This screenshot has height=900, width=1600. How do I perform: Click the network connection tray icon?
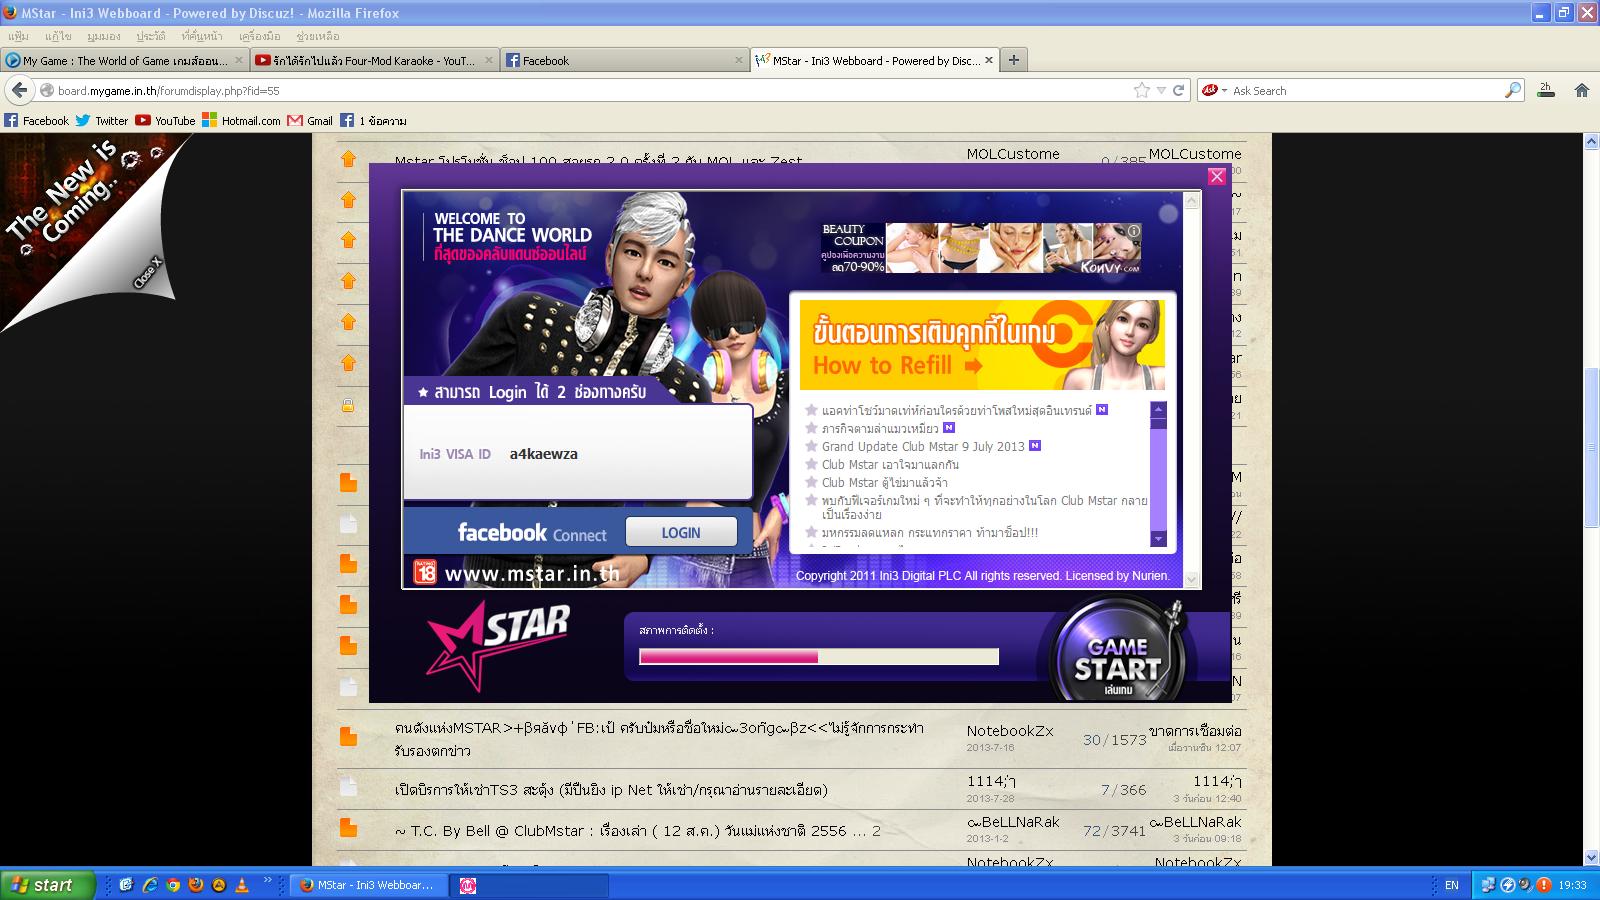tap(1489, 885)
